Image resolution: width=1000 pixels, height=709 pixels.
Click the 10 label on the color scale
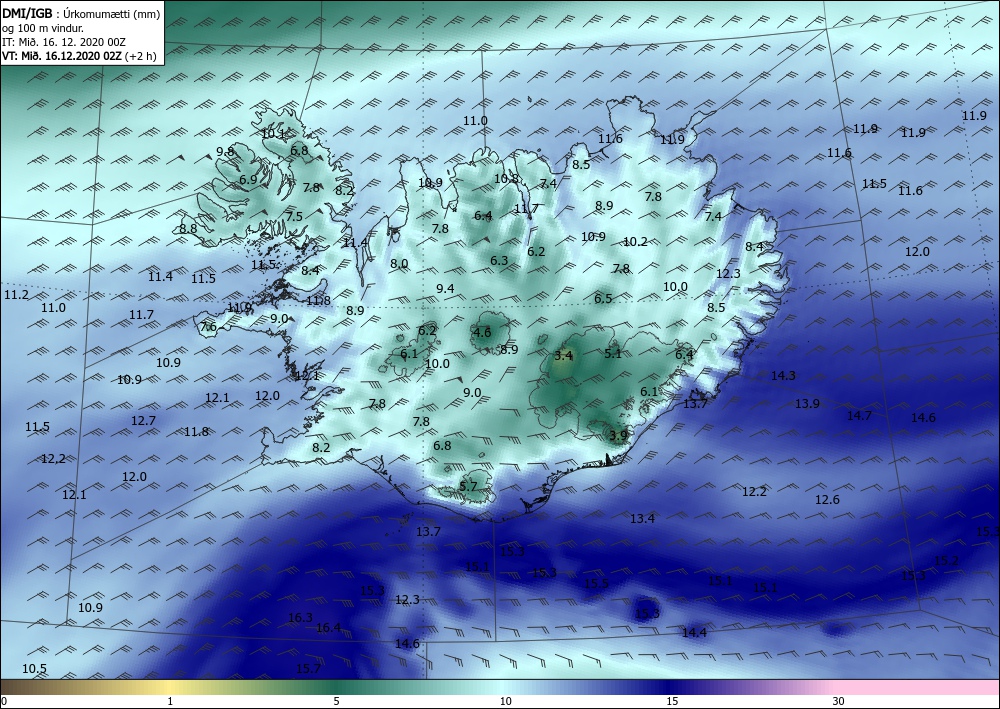tap(506, 701)
